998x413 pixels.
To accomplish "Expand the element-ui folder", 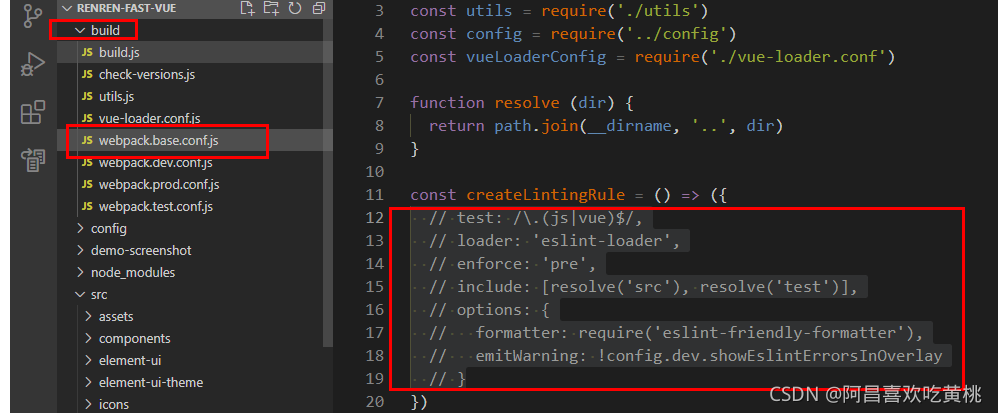I will pyautogui.click(x=130, y=360).
